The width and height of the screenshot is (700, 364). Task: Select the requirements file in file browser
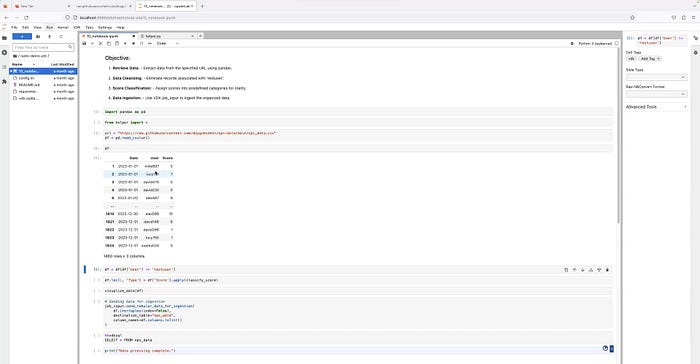click(x=43, y=91)
